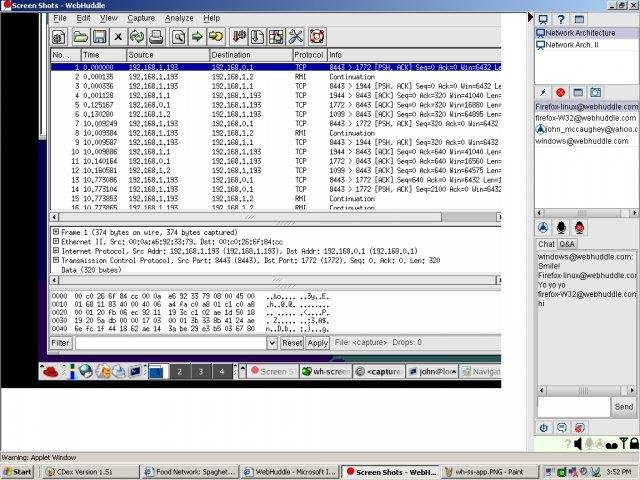
Task: Reload capture with green arrows icon
Action: point(137,37)
